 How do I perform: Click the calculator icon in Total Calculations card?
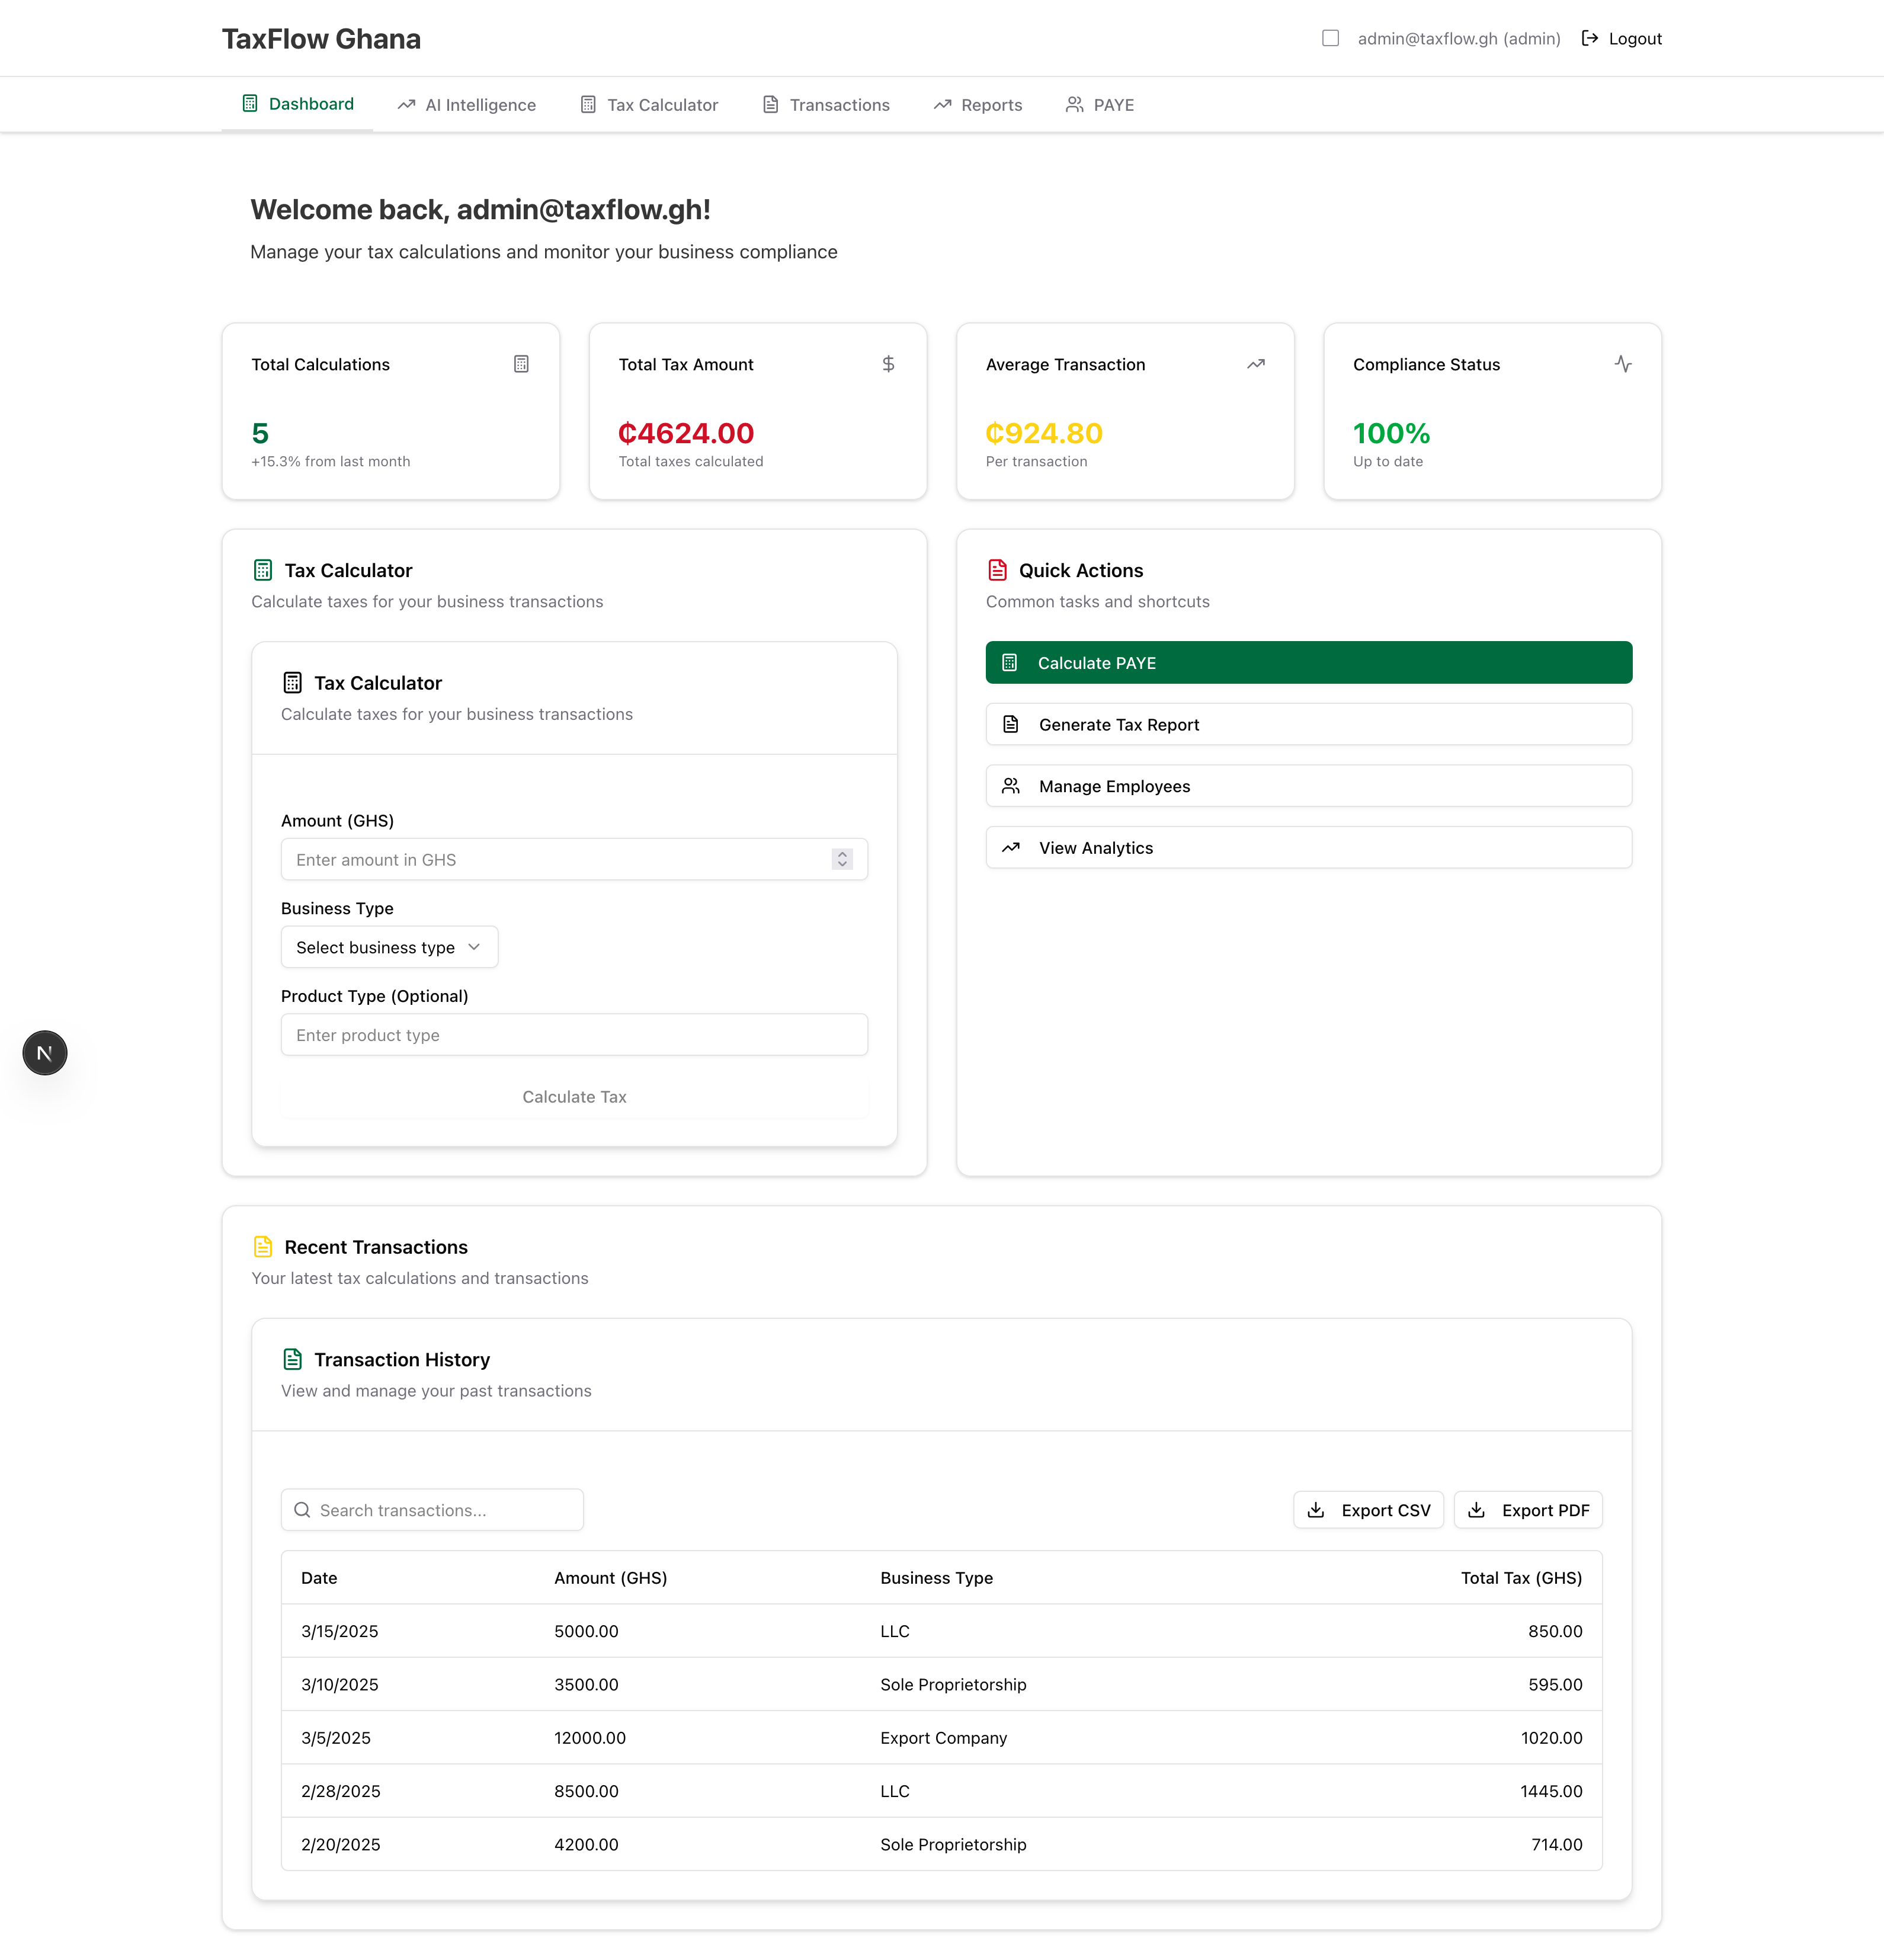[521, 364]
